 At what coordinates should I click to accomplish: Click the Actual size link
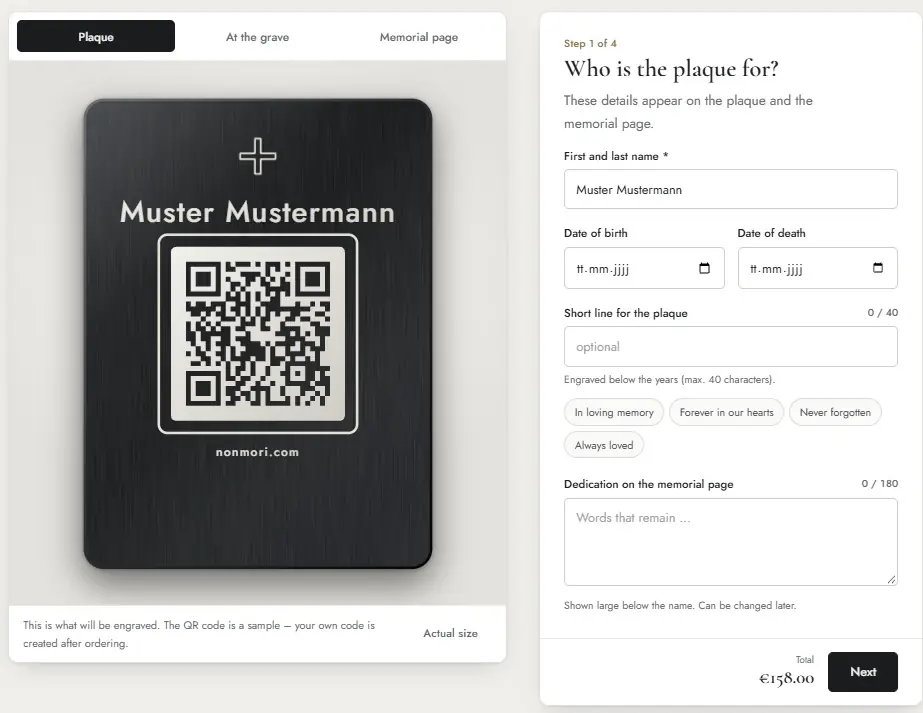[450, 634]
